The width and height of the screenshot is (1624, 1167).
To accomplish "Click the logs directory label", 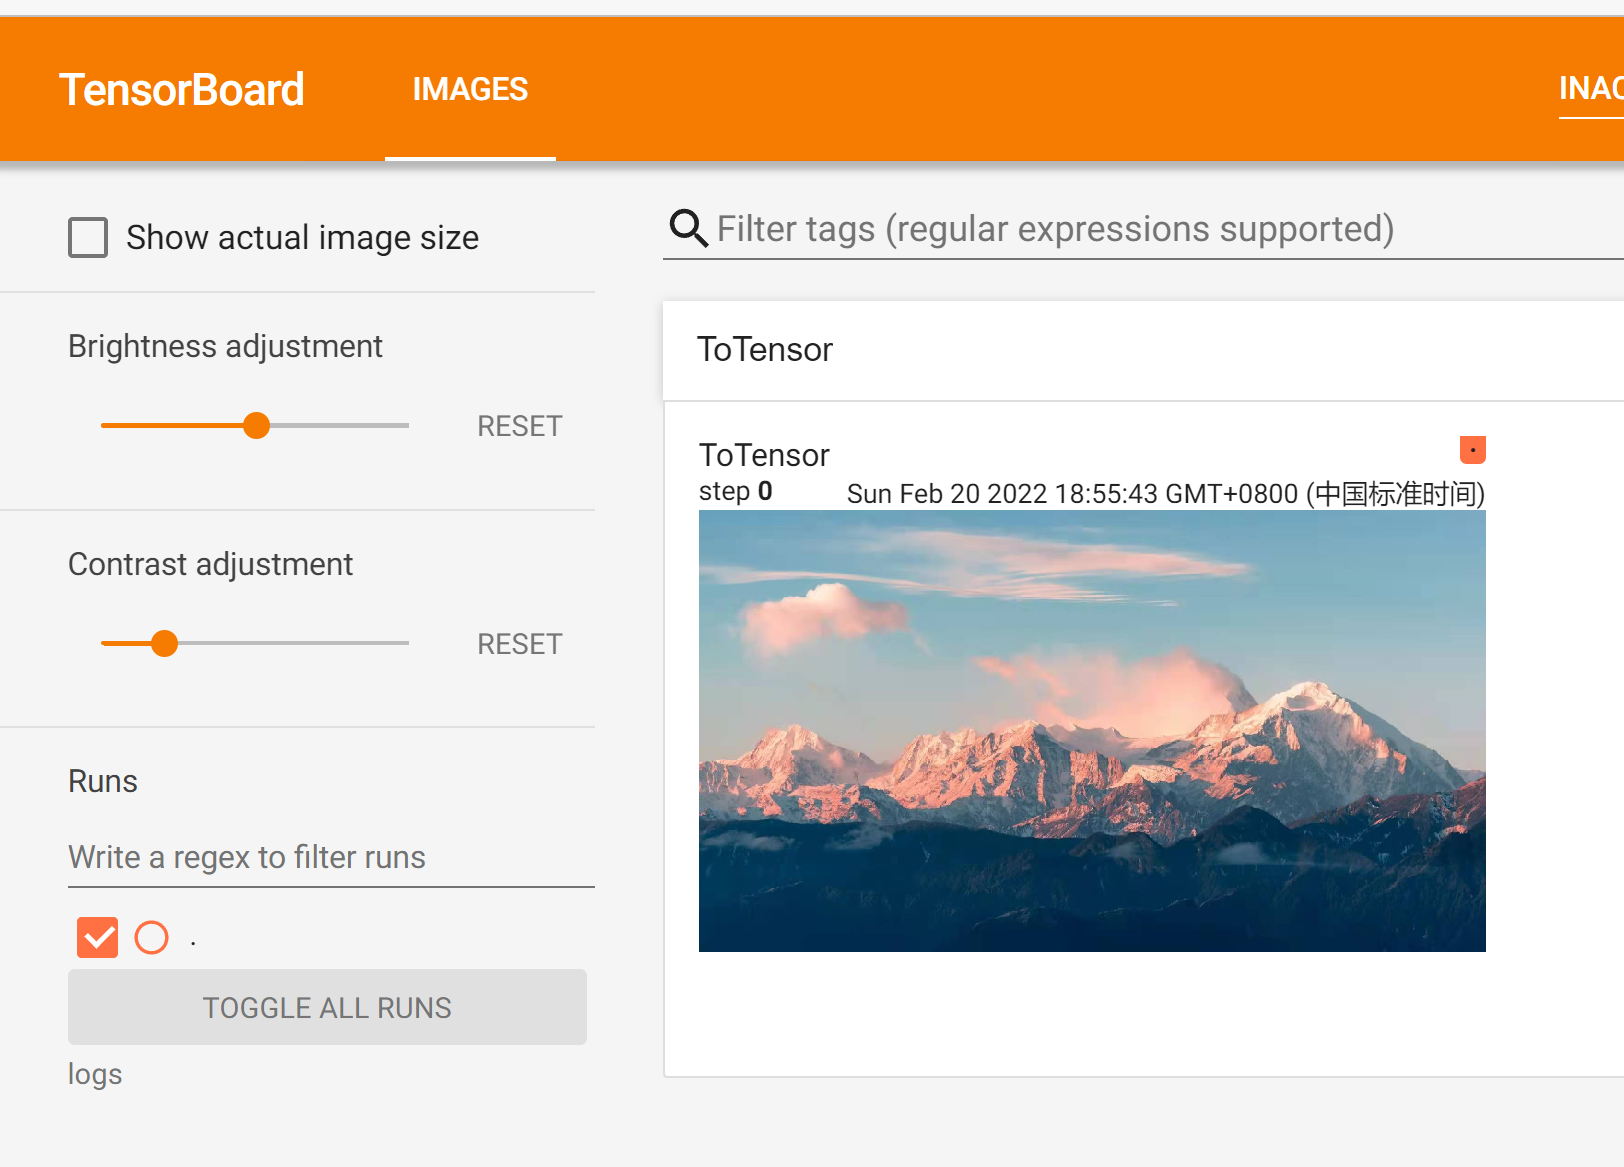I will point(95,1074).
